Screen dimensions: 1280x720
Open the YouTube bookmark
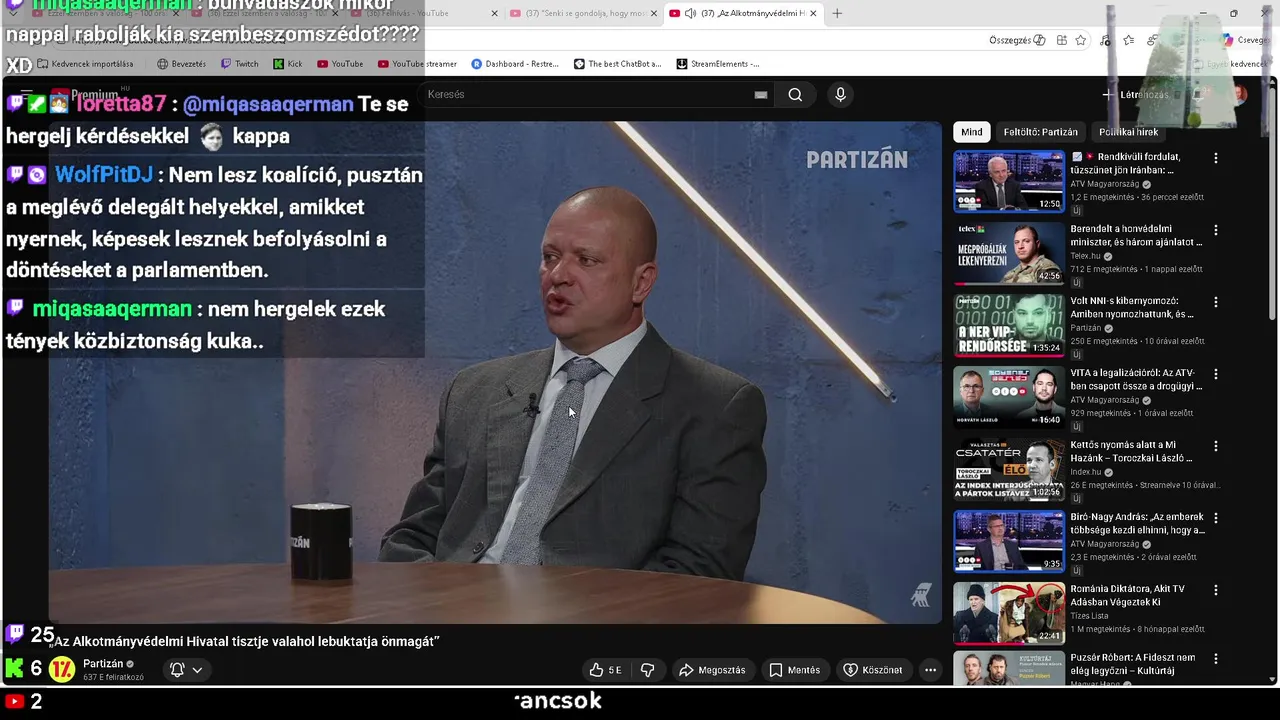tap(340, 64)
